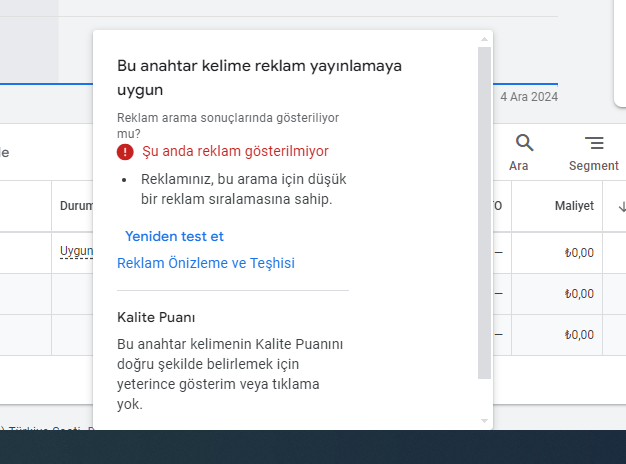Click the sort arrow next to Maliyet

point(622,206)
